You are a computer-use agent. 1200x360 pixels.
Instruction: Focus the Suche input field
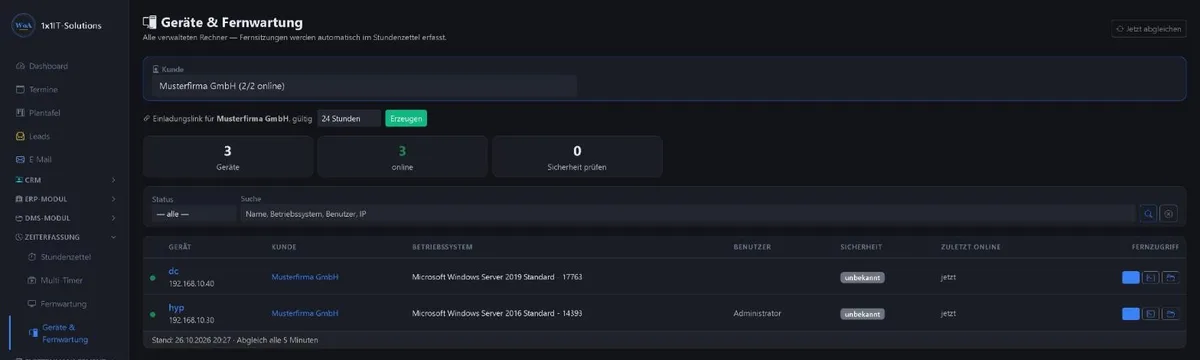pos(687,214)
